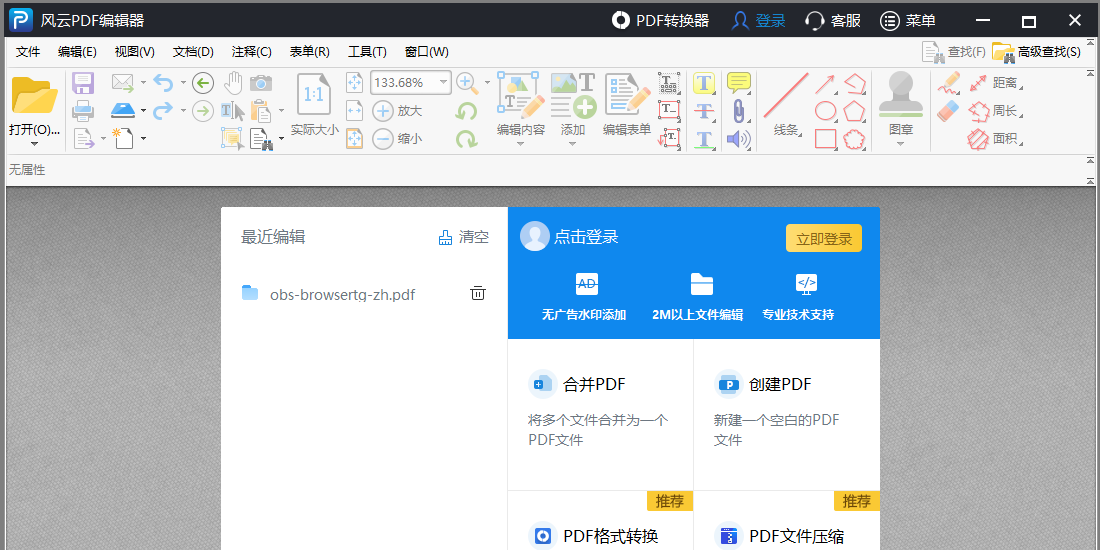Click the Print icon

tap(83, 110)
